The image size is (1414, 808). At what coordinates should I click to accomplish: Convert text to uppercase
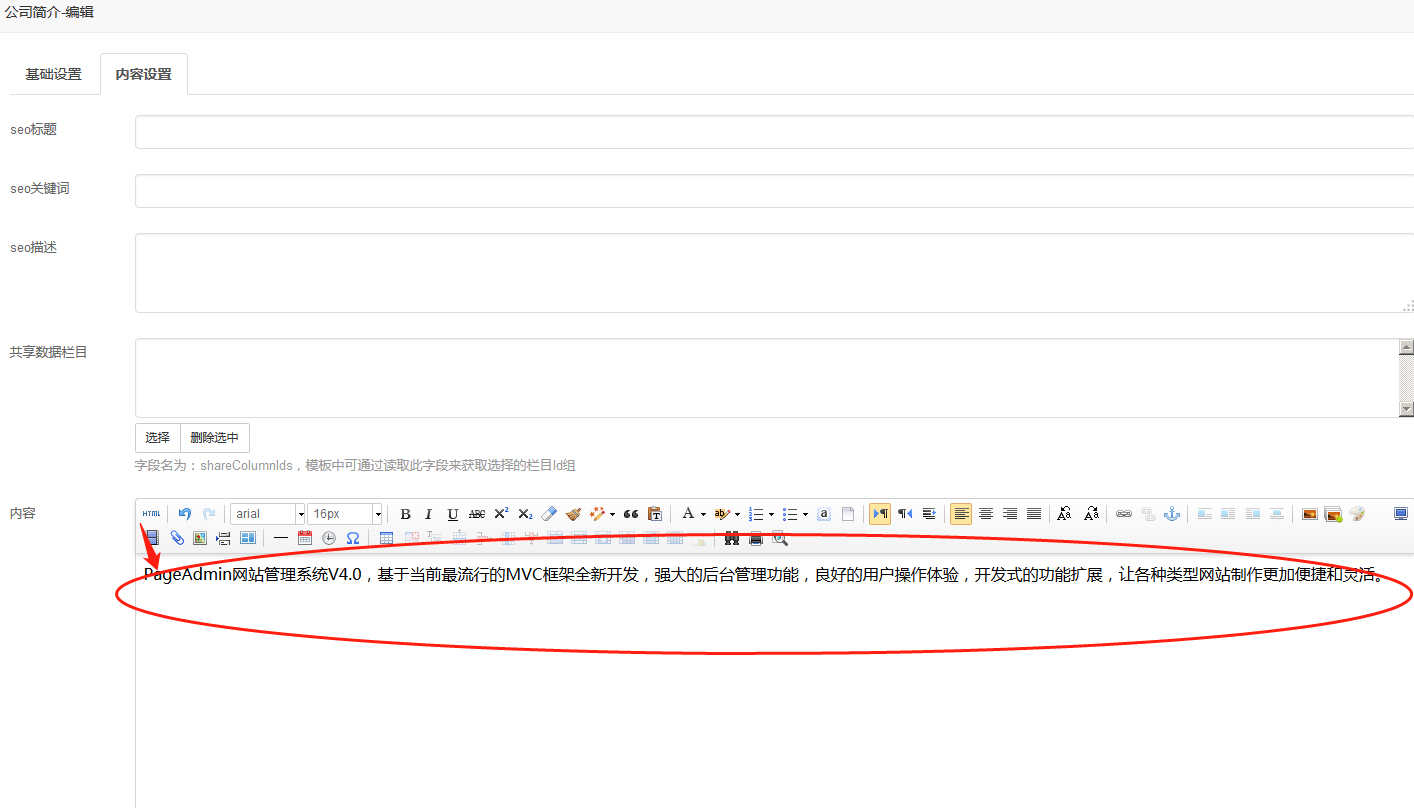pos(1064,514)
